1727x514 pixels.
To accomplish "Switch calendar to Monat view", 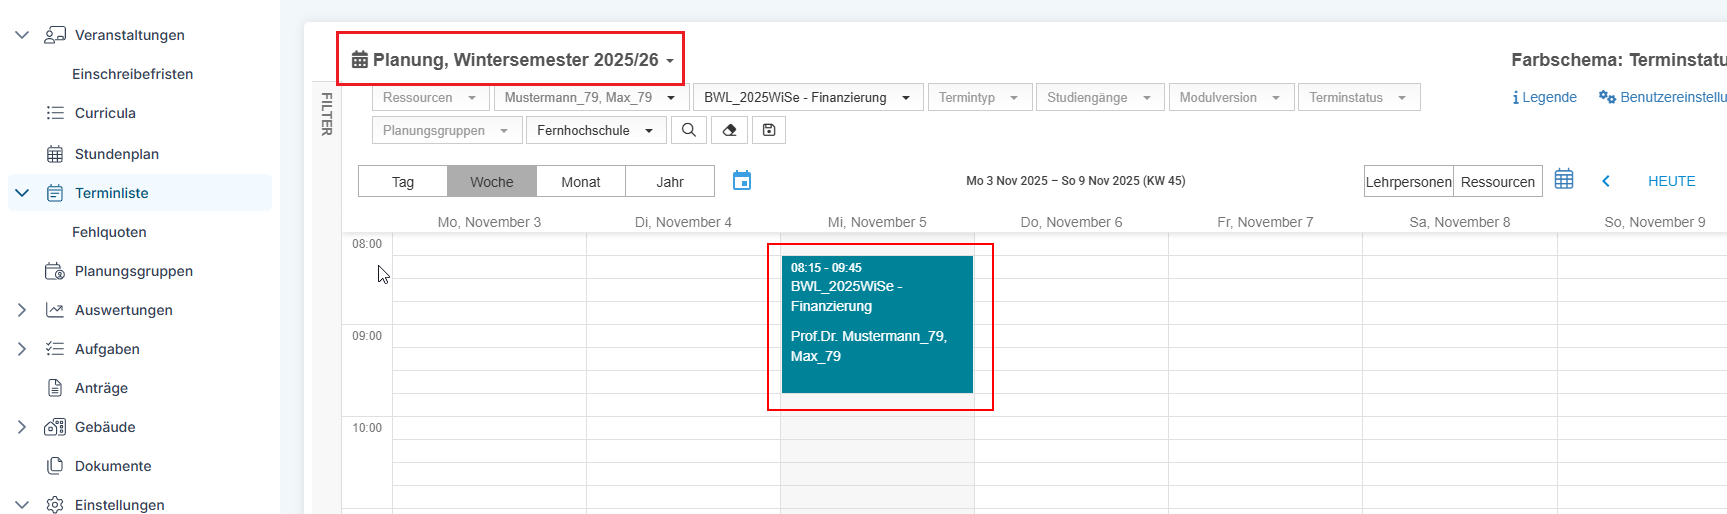I will coord(581,182).
